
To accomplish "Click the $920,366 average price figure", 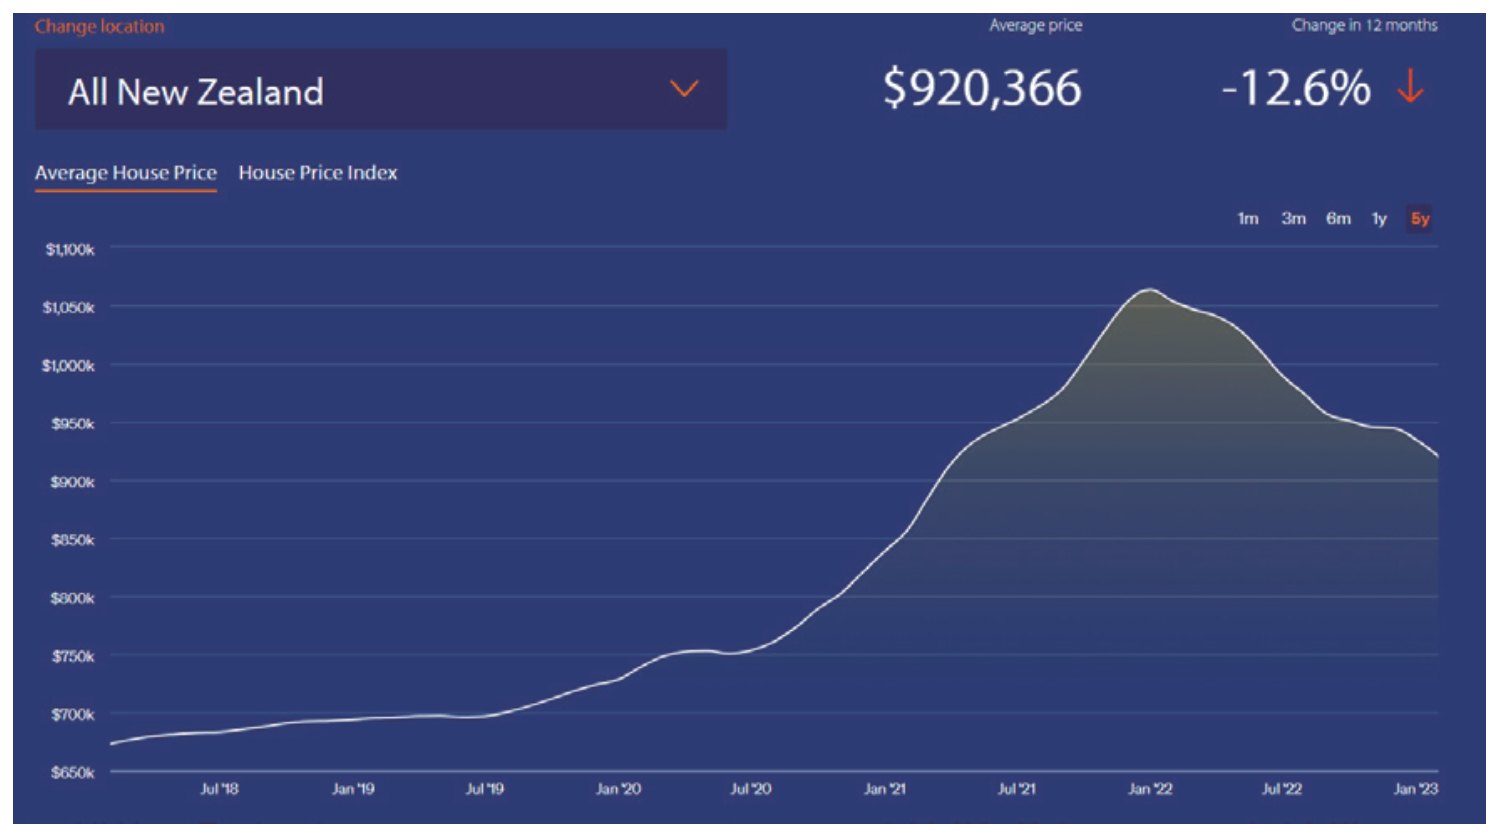I will [982, 88].
